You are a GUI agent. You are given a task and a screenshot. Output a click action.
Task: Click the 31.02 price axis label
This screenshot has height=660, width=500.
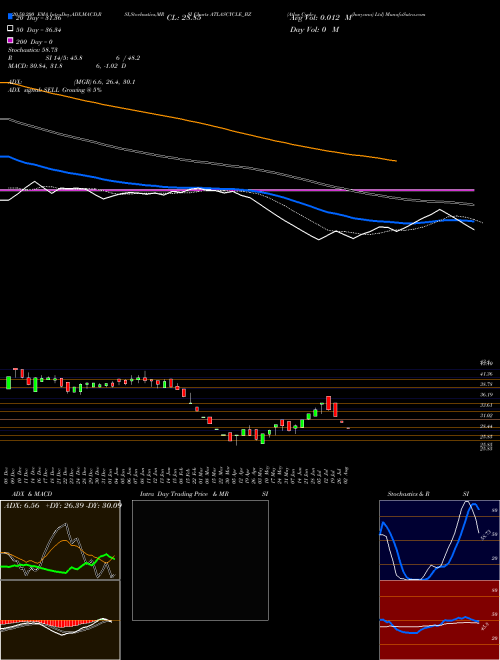(486, 415)
